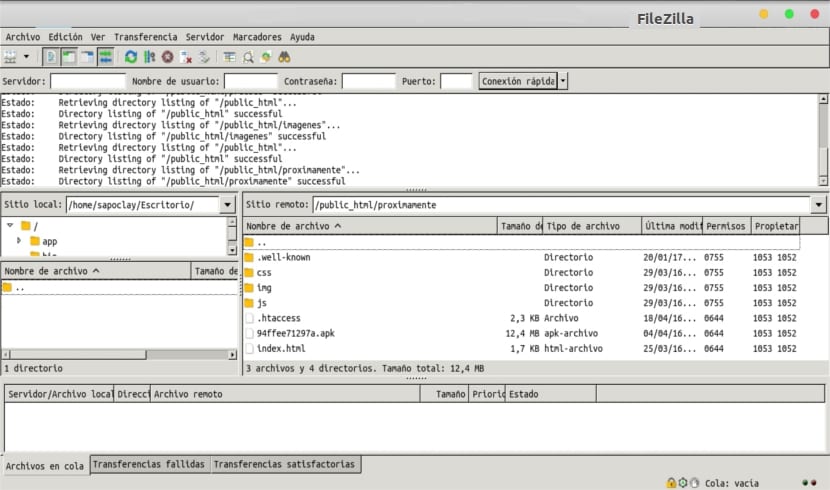The height and width of the screenshot is (490, 830).
Task: Click the Conexión rápida button
Action: (518, 81)
